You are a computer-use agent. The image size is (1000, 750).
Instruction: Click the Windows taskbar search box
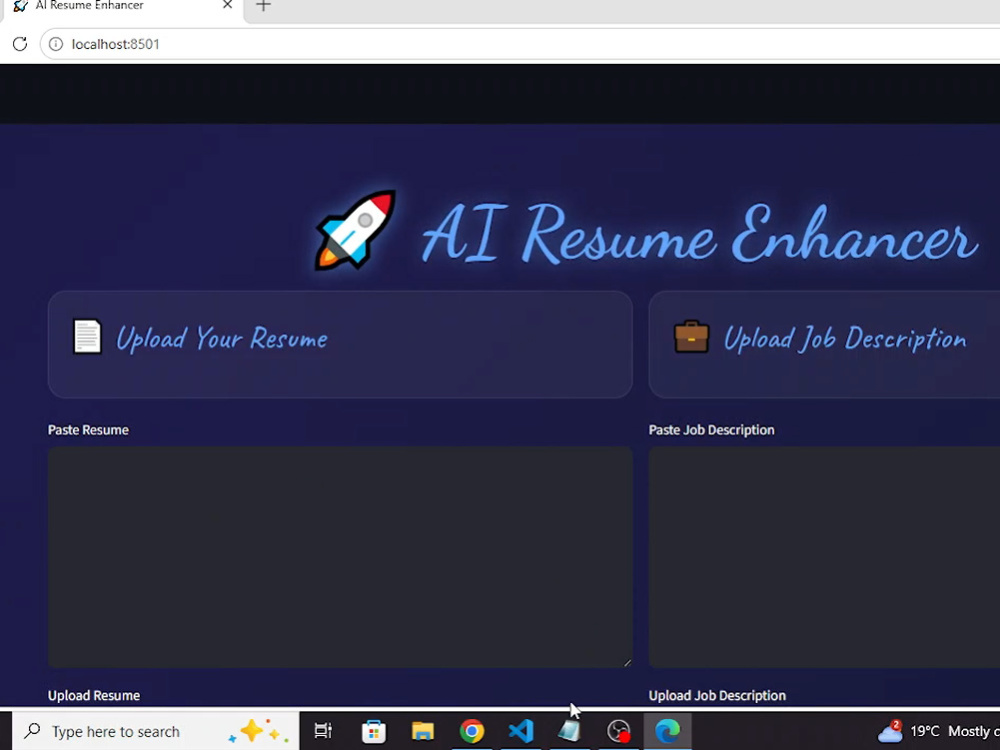tap(155, 731)
